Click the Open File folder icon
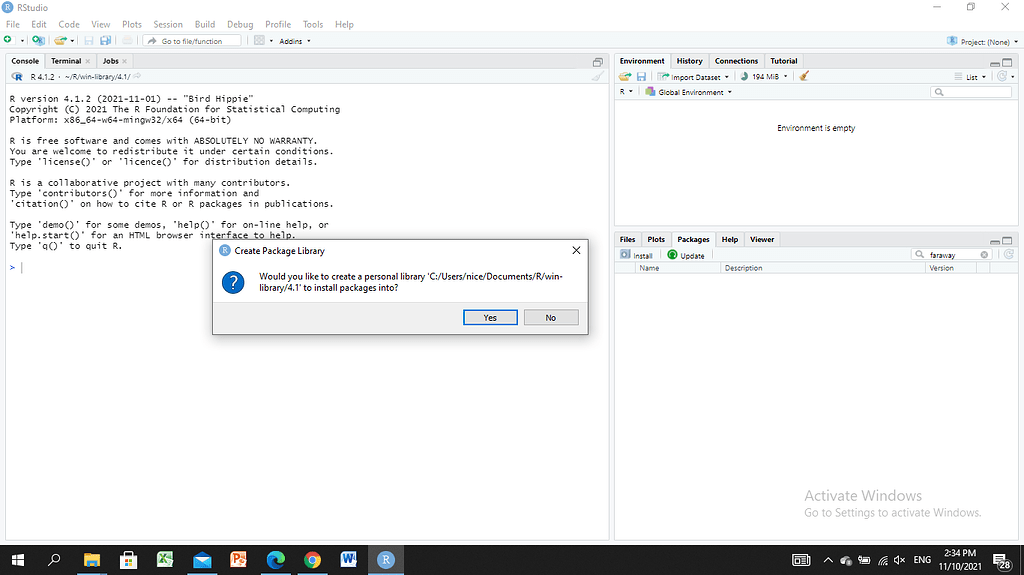 [x=60, y=41]
